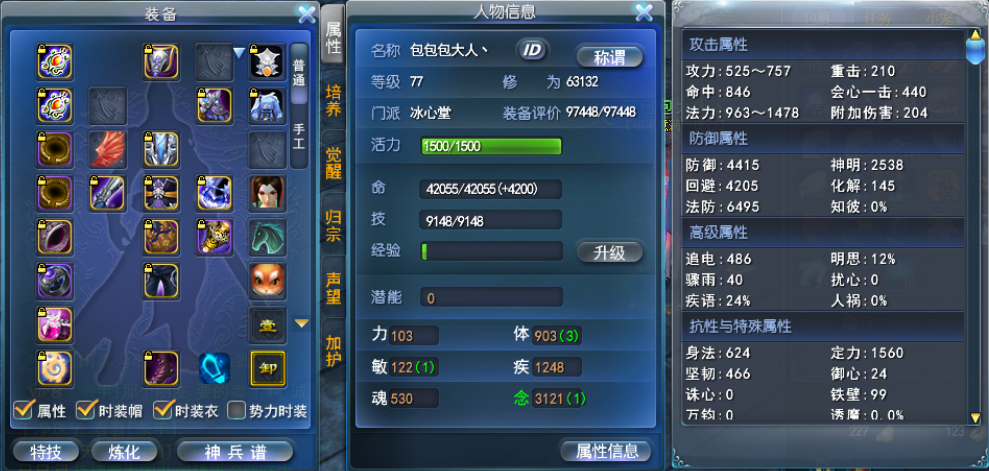Open the 神兵谱 button

click(x=235, y=451)
